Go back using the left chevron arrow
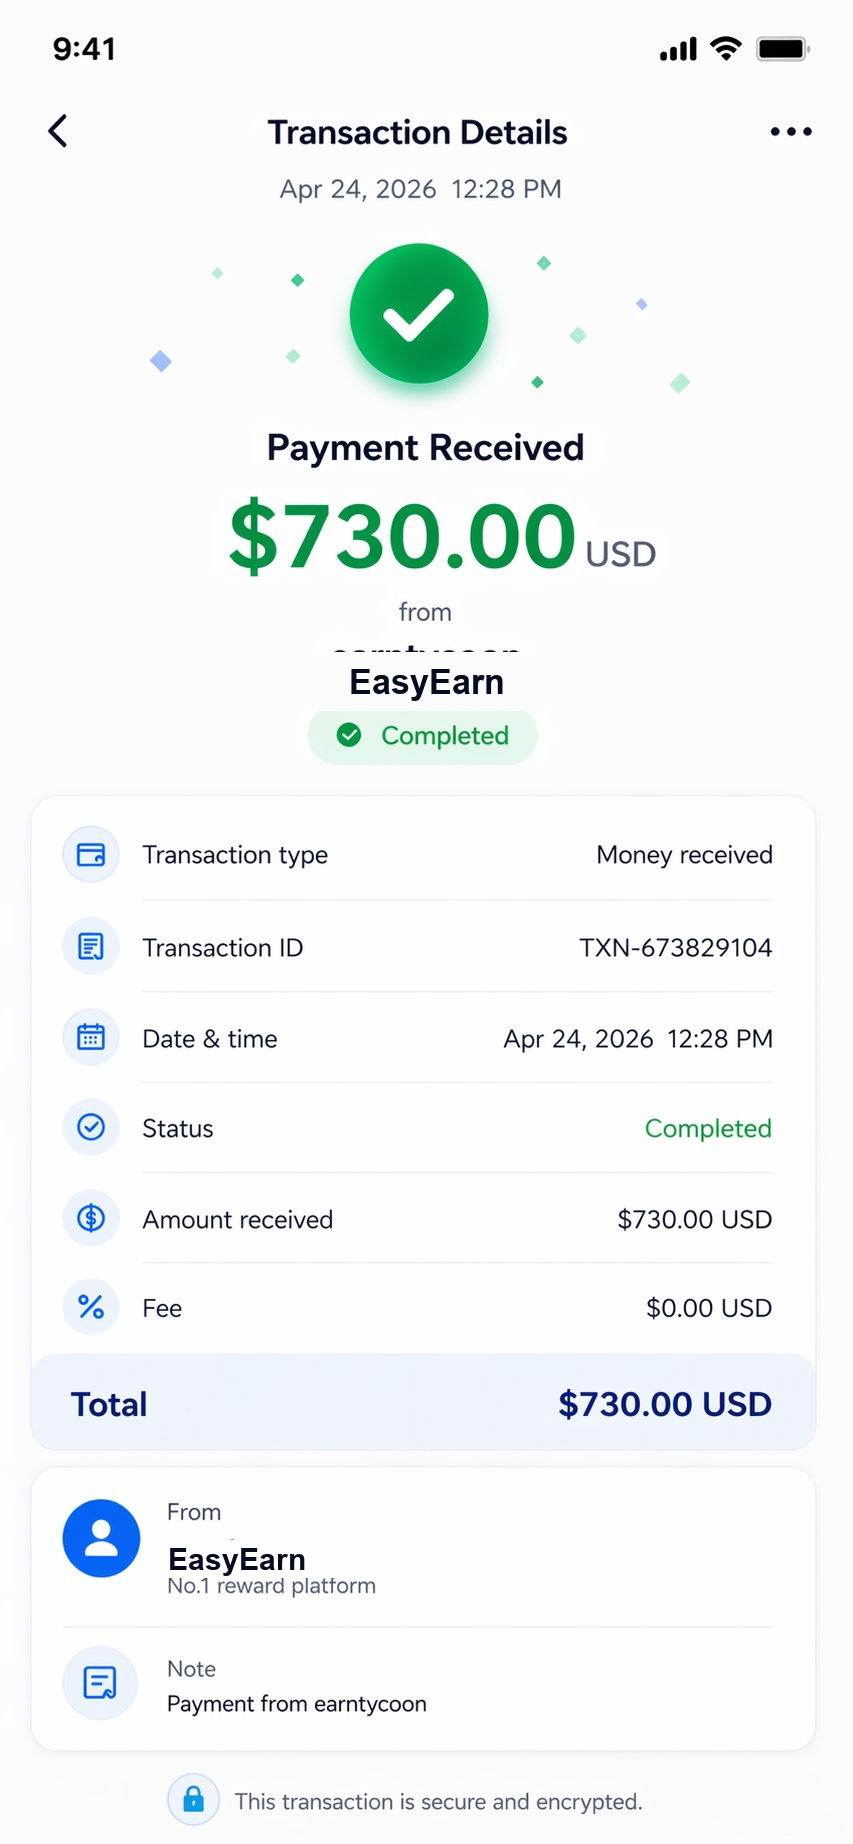The image size is (853, 1844). (58, 131)
